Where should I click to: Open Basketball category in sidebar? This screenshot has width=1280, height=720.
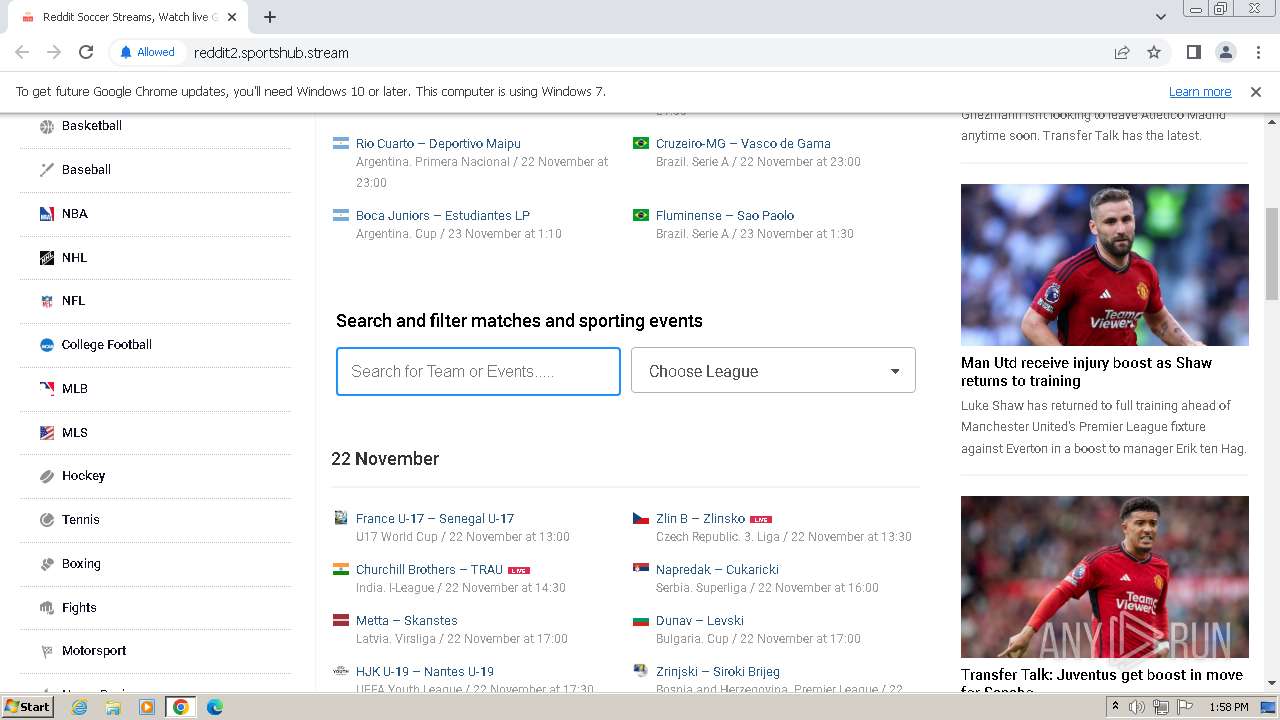tap(92, 126)
